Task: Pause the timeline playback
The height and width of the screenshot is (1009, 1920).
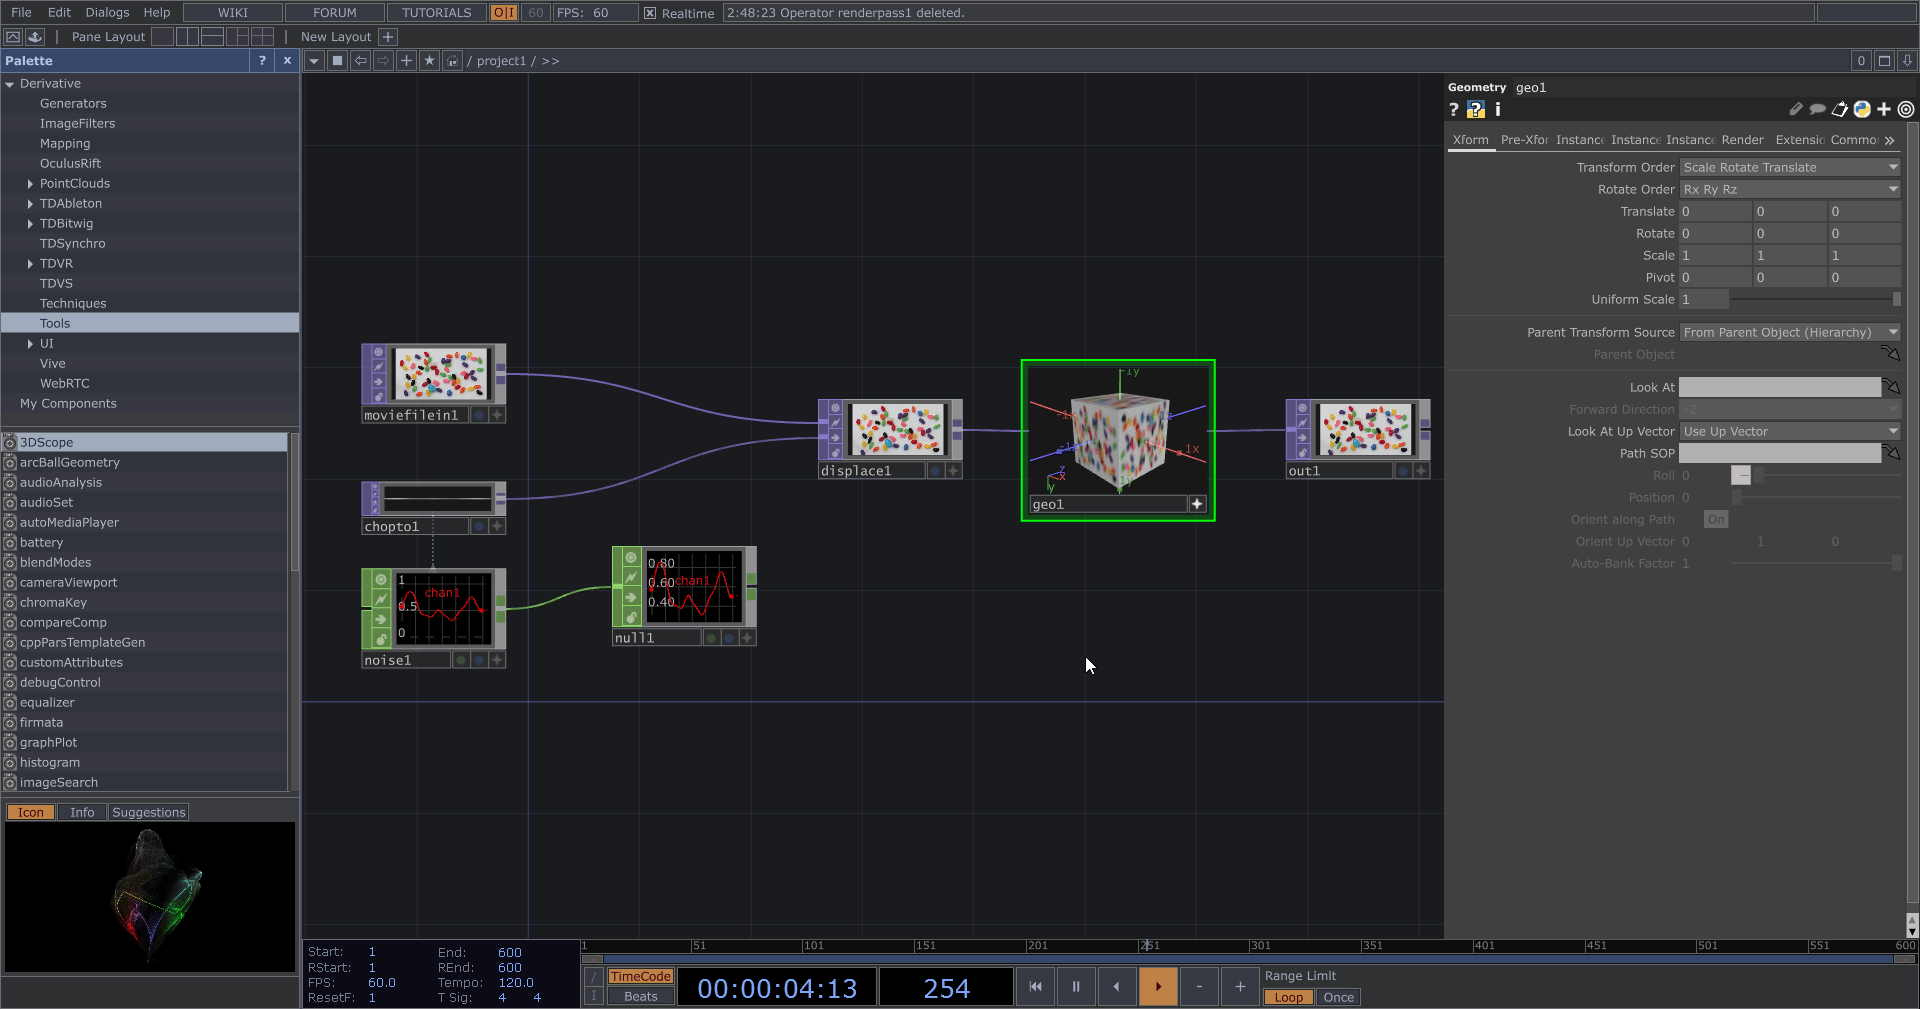Action: click(x=1076, y=987)
